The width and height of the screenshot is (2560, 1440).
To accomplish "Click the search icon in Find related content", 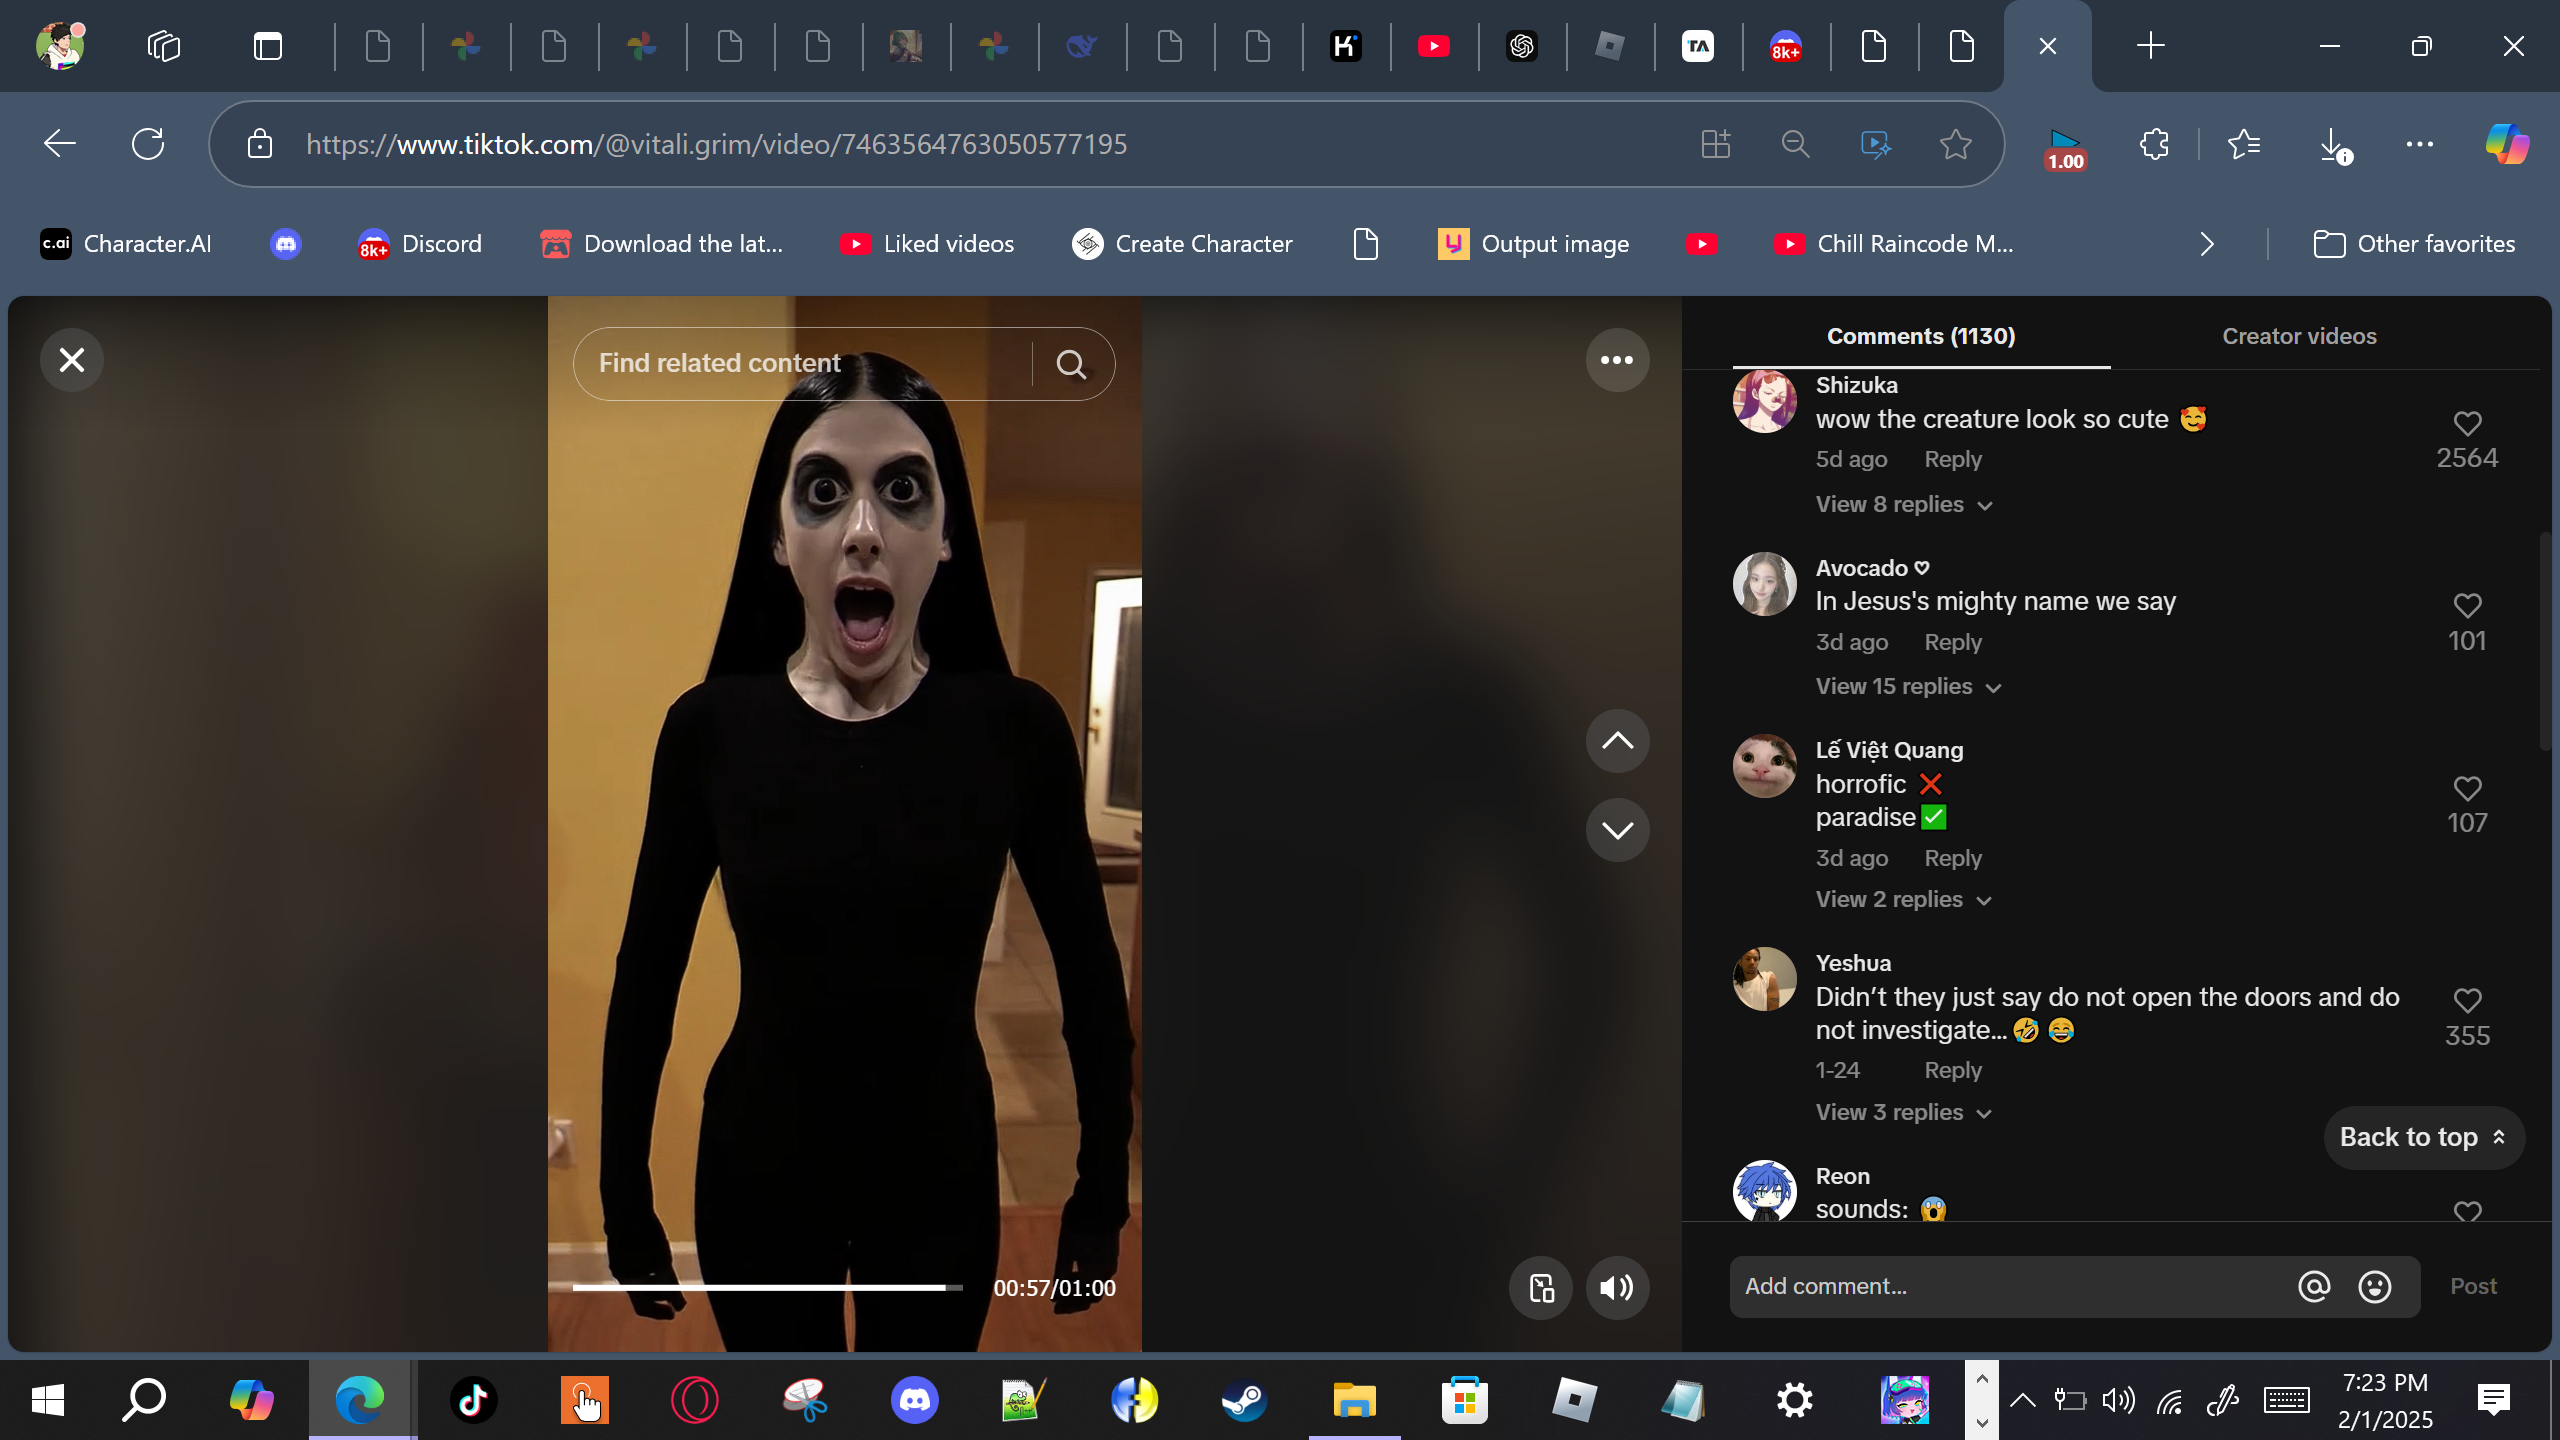I will tap(1071, 365).
